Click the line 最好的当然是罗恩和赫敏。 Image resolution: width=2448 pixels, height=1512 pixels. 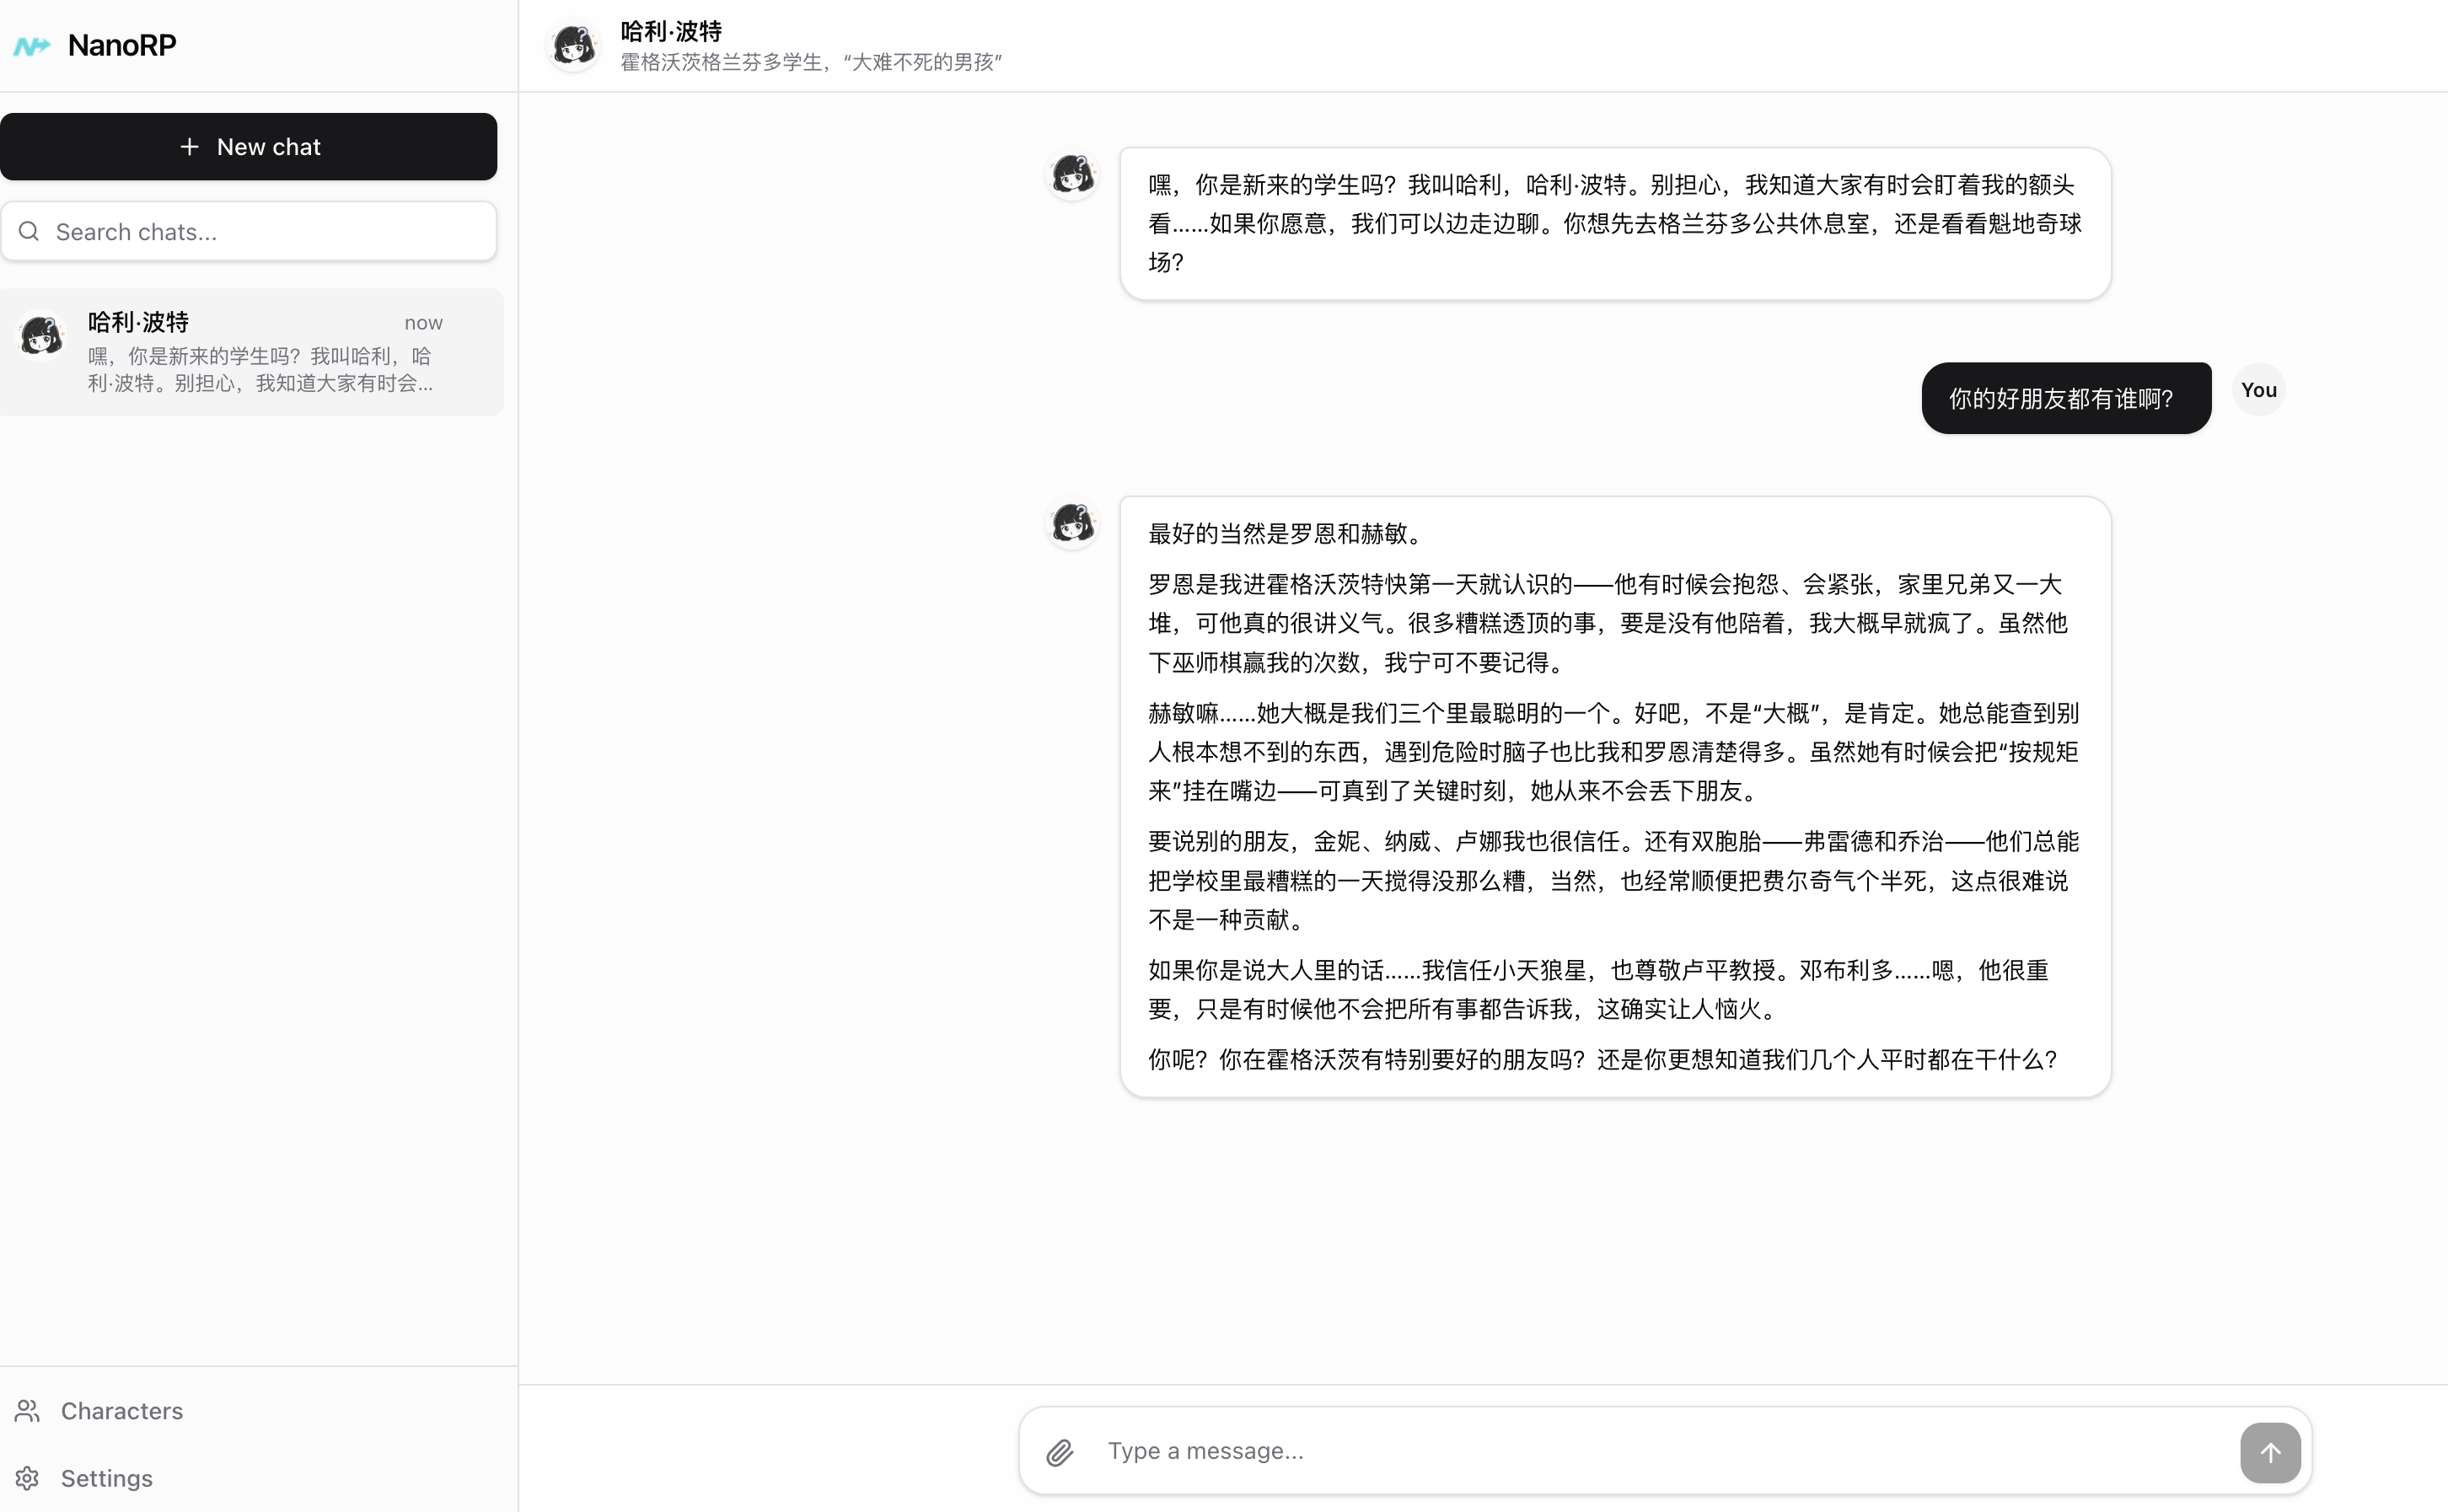[x=1286, y=533]
